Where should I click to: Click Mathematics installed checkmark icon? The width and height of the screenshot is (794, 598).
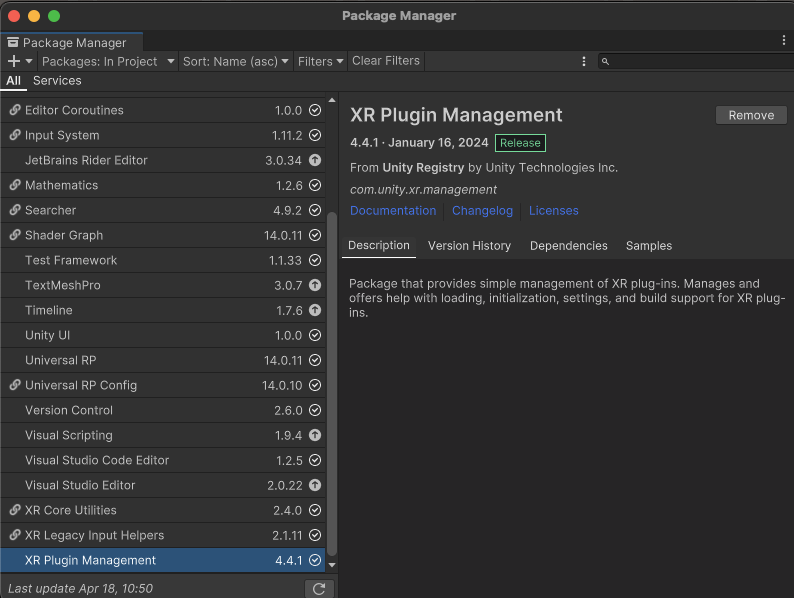315,185
